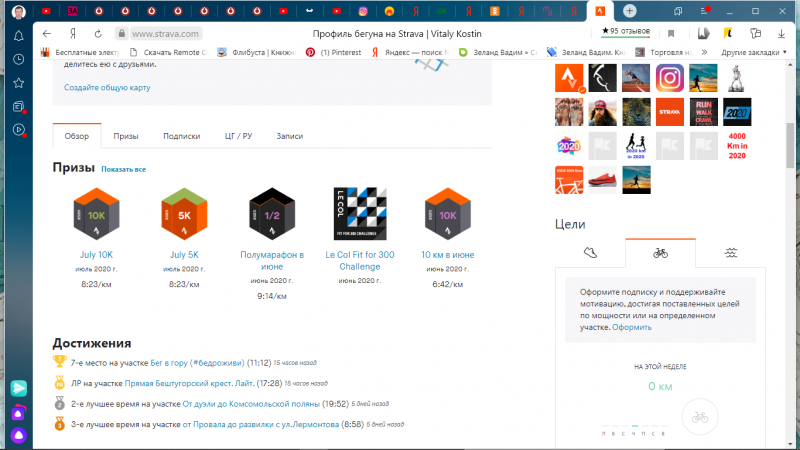The width and height of the screenshot is (800, 450).
Task: Switch to the Записи tab
Action: 290,136
